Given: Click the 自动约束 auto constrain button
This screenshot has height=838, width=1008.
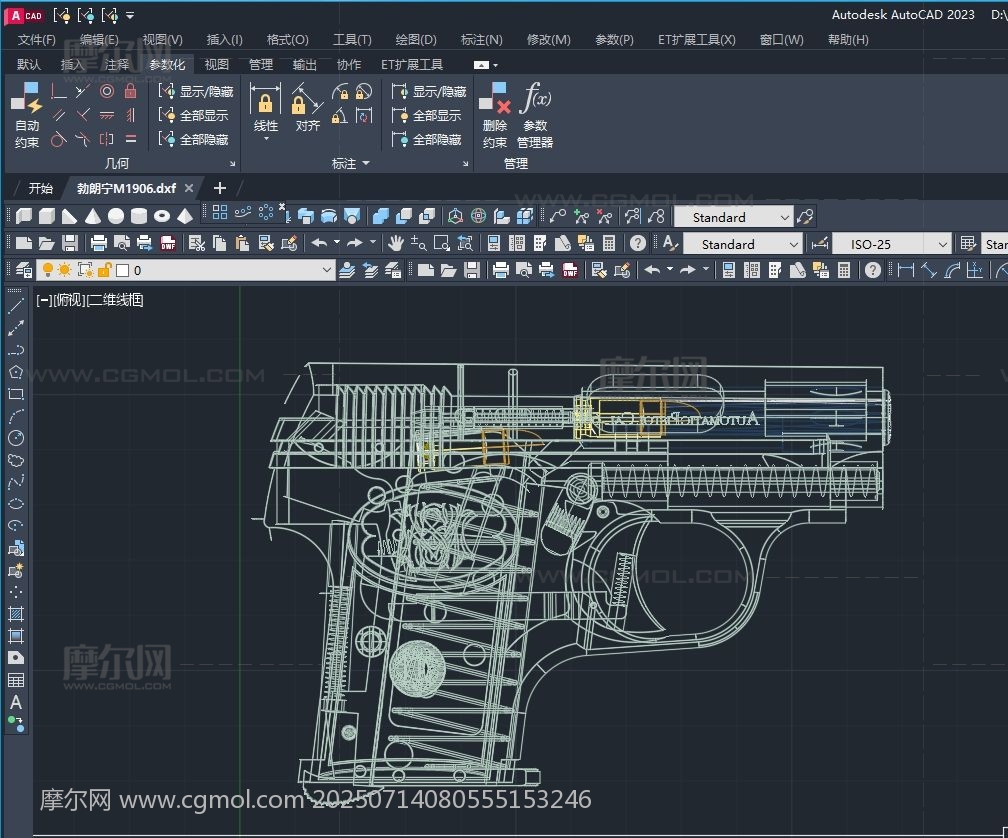Looking at the screenshot, I should [x=26, y=114].
